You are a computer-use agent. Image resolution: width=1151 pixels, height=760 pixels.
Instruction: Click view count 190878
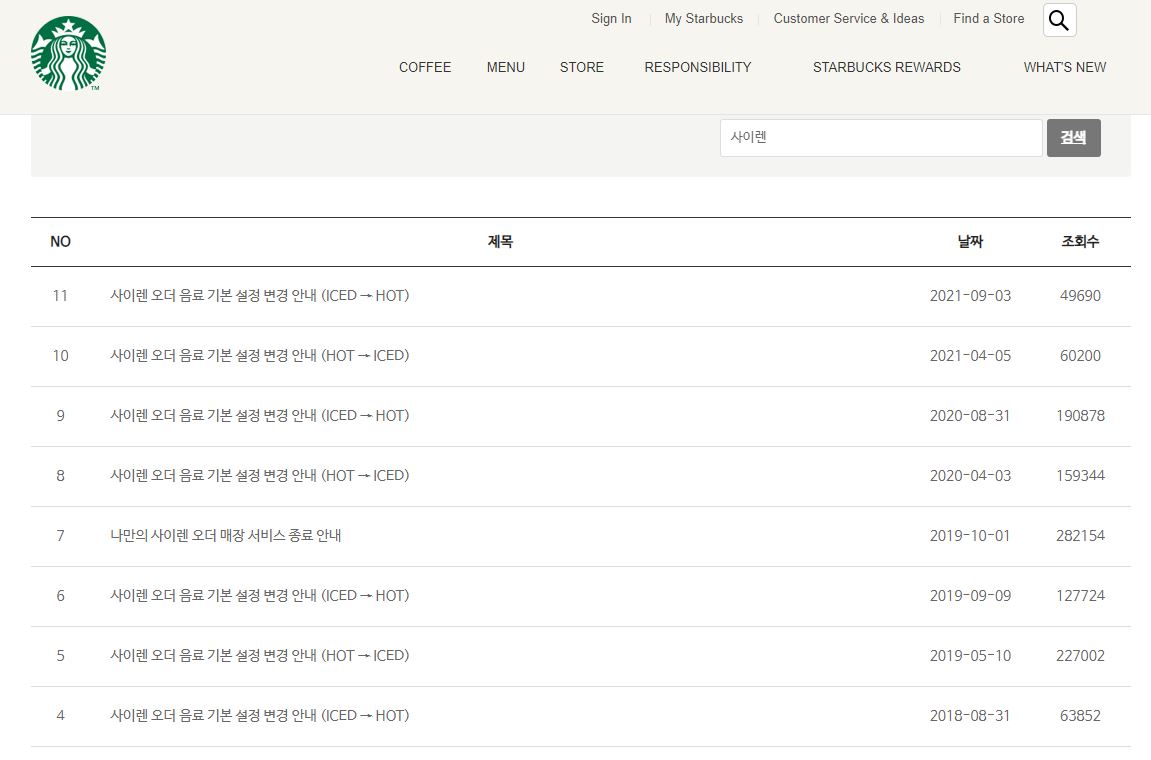pyautogui.click(x=1080, y=416)
